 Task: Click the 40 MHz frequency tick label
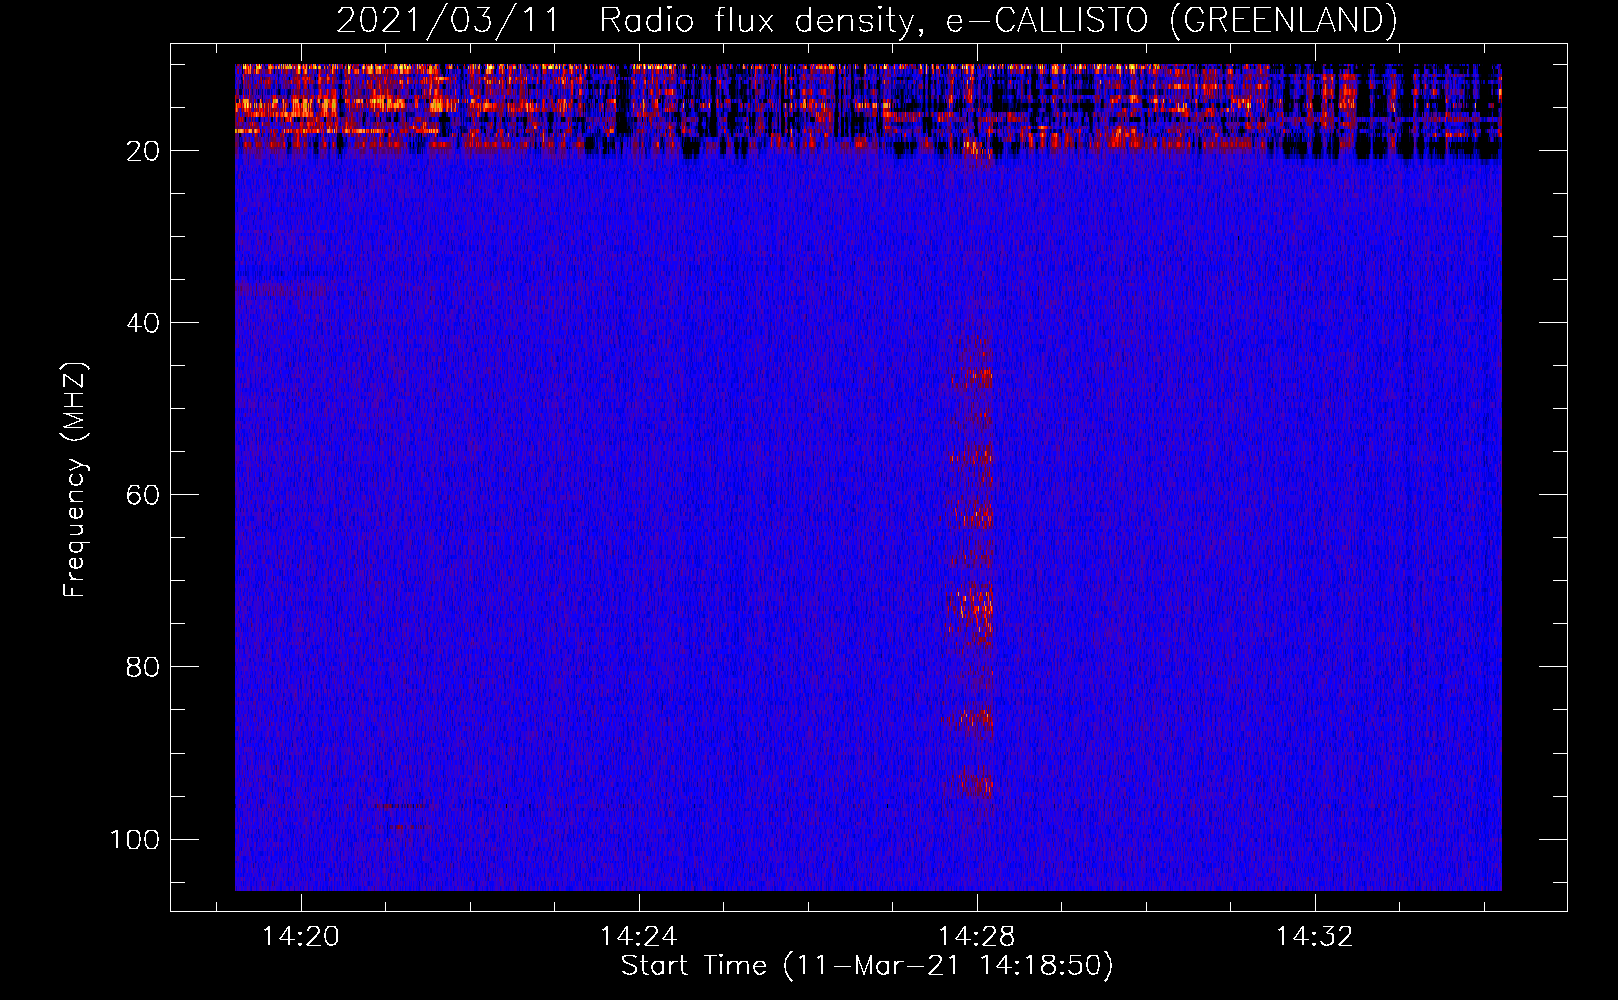pos(143,323)
